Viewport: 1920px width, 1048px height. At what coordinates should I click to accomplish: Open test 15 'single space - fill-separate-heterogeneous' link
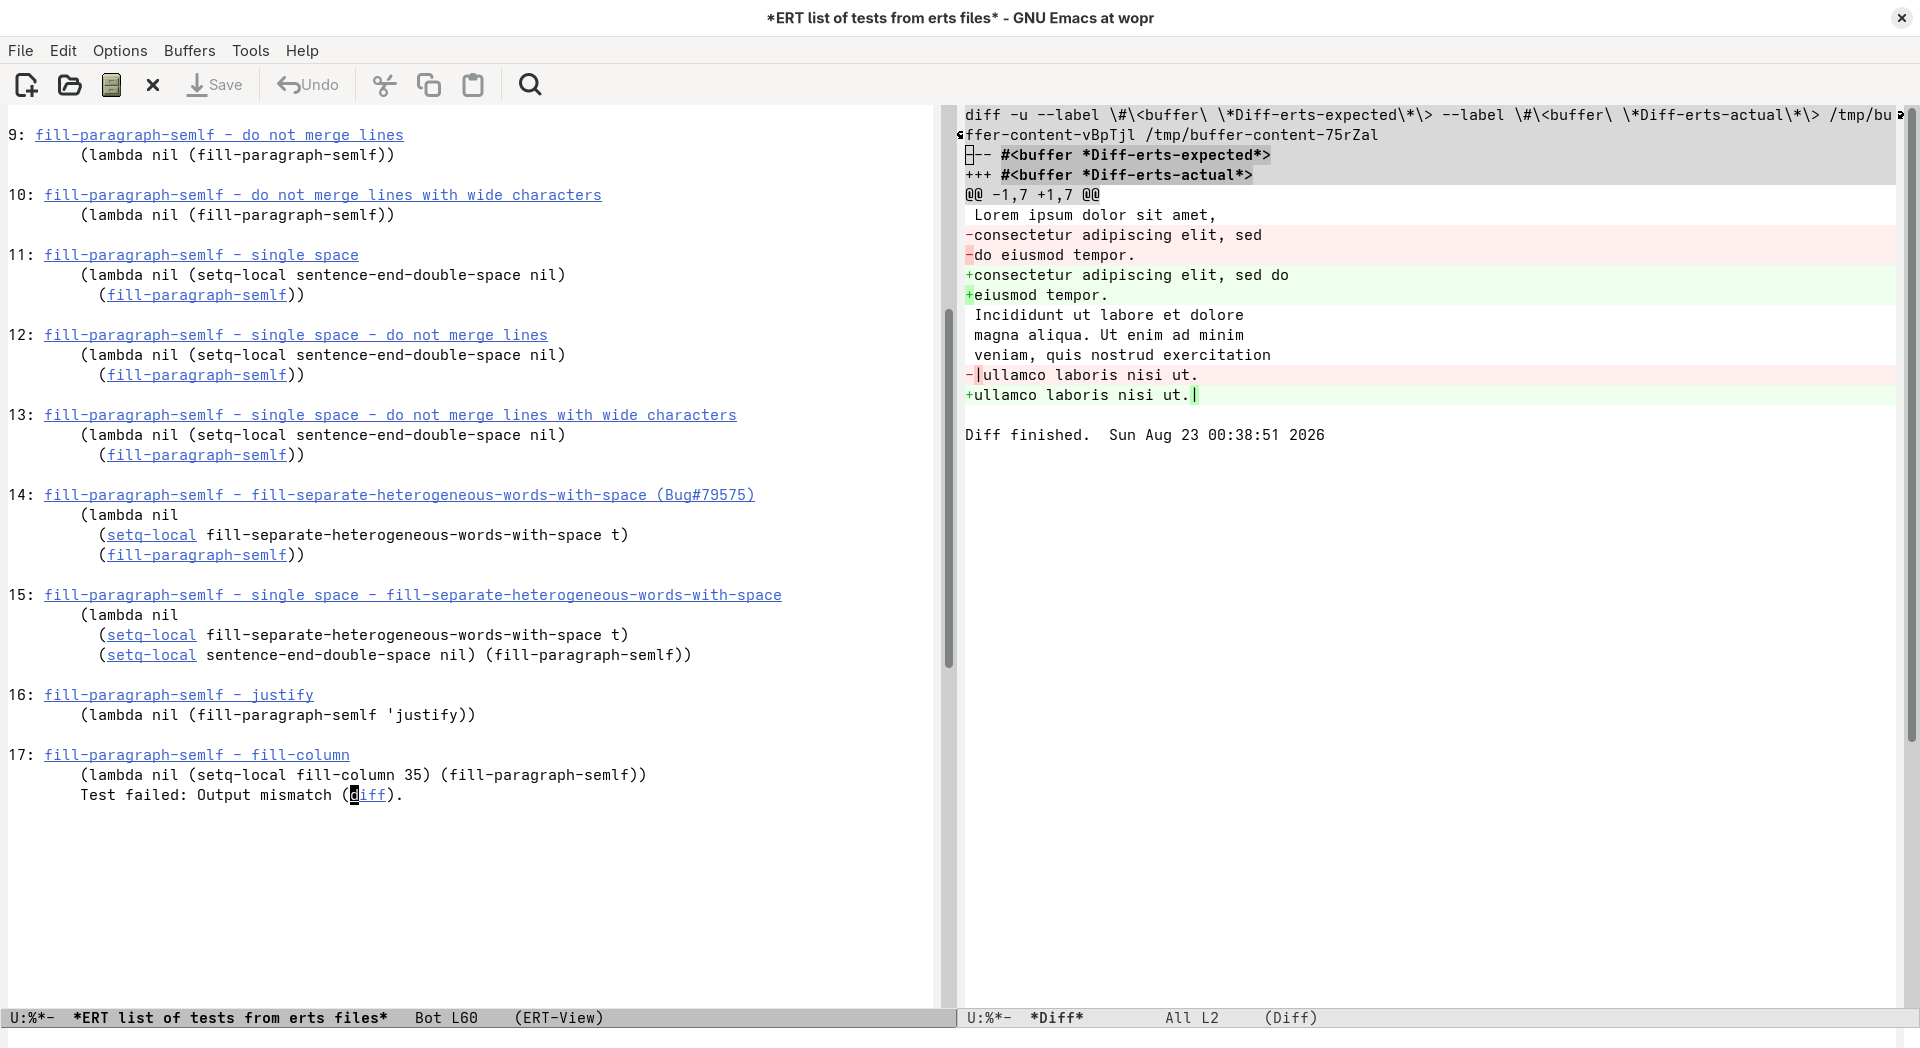click(x=413, y=595)
